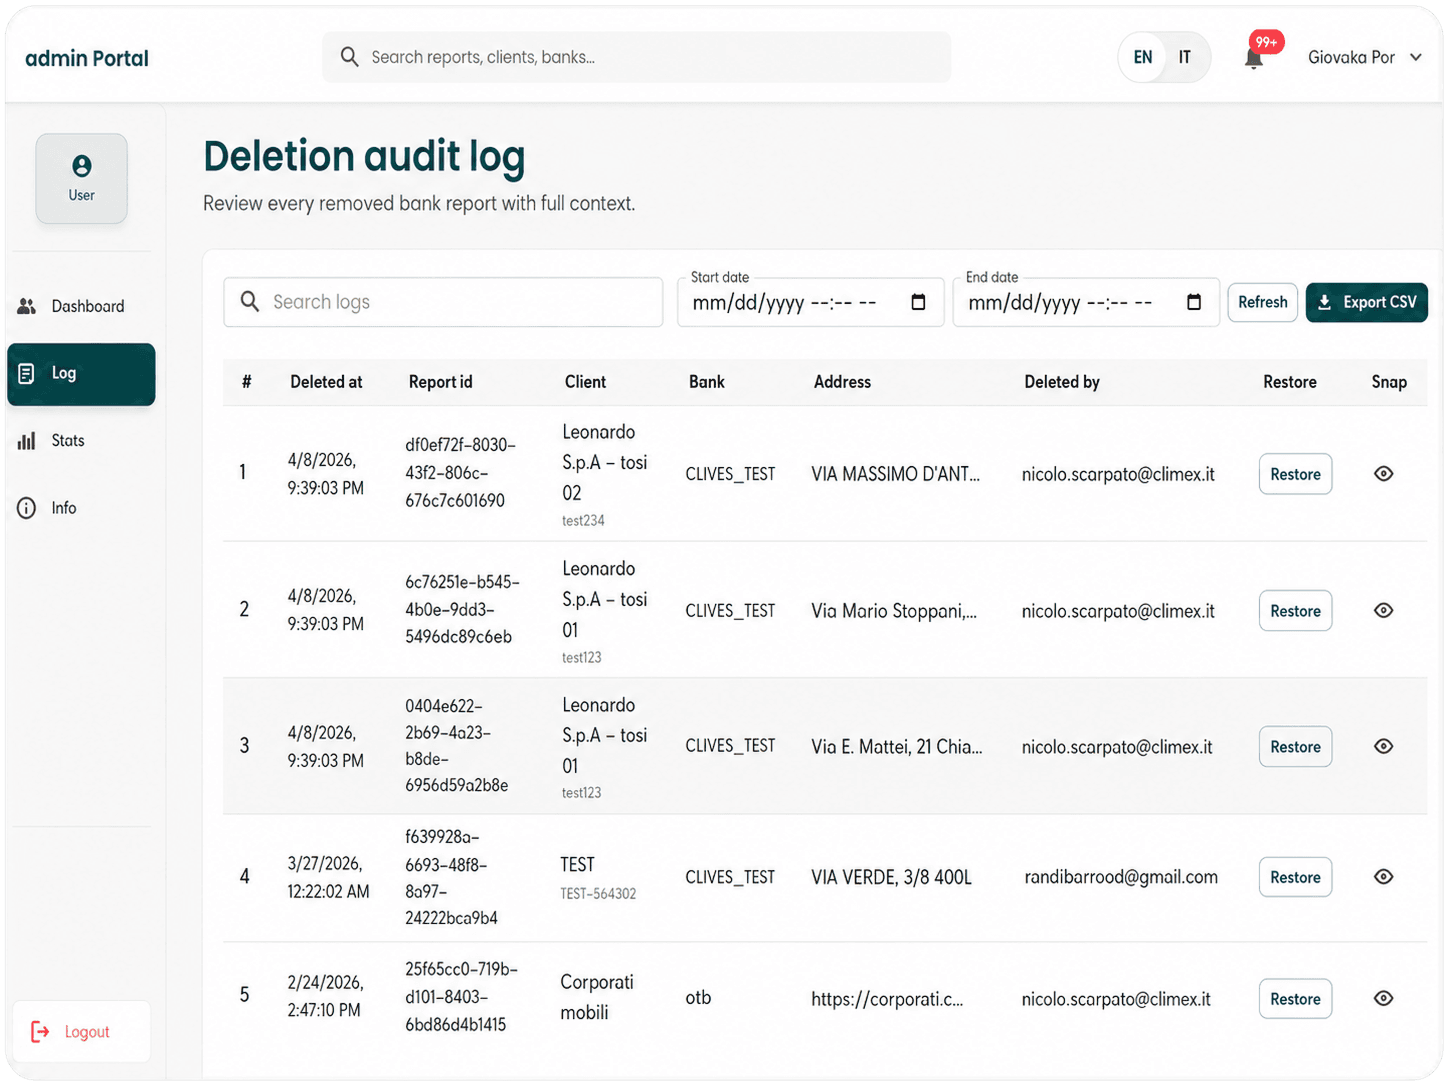Open the End date calendar picker icon

click(x=1194, y=302)
